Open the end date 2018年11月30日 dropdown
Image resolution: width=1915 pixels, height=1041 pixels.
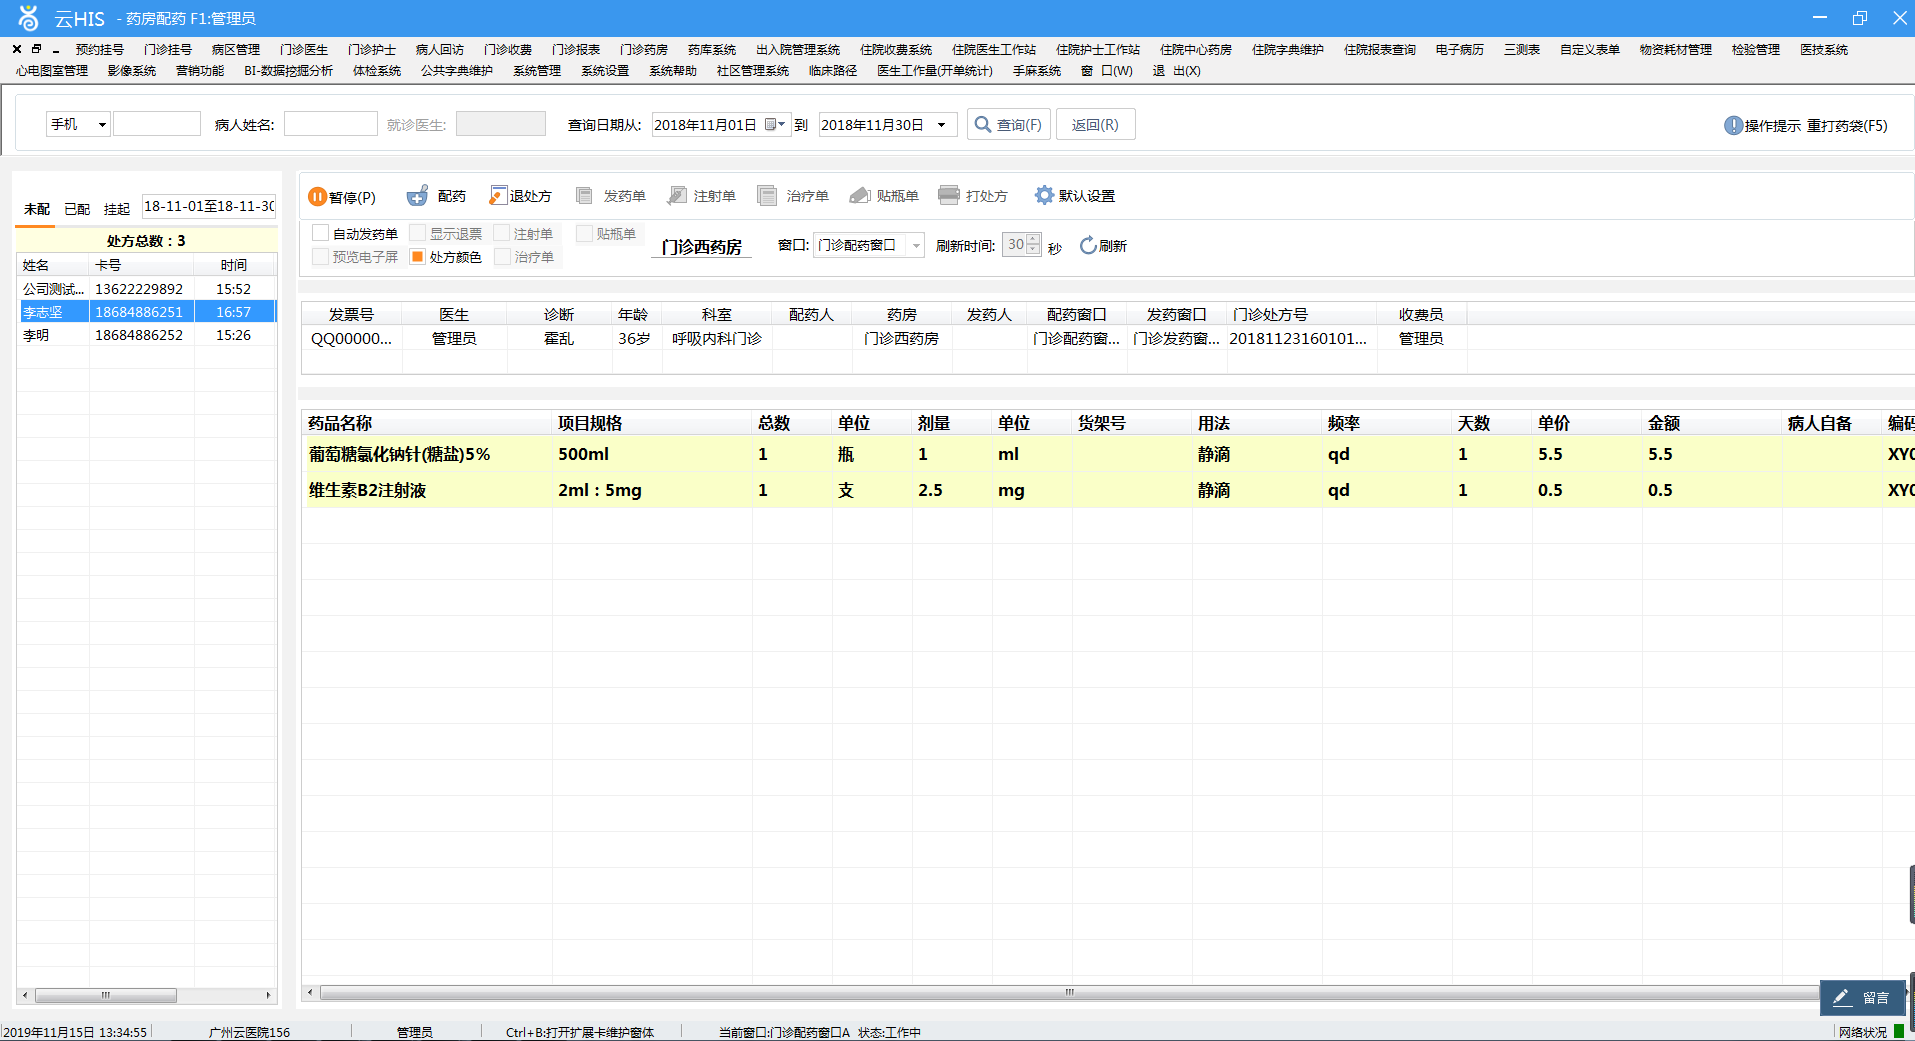pyautogui.click(x=941, y=125)
